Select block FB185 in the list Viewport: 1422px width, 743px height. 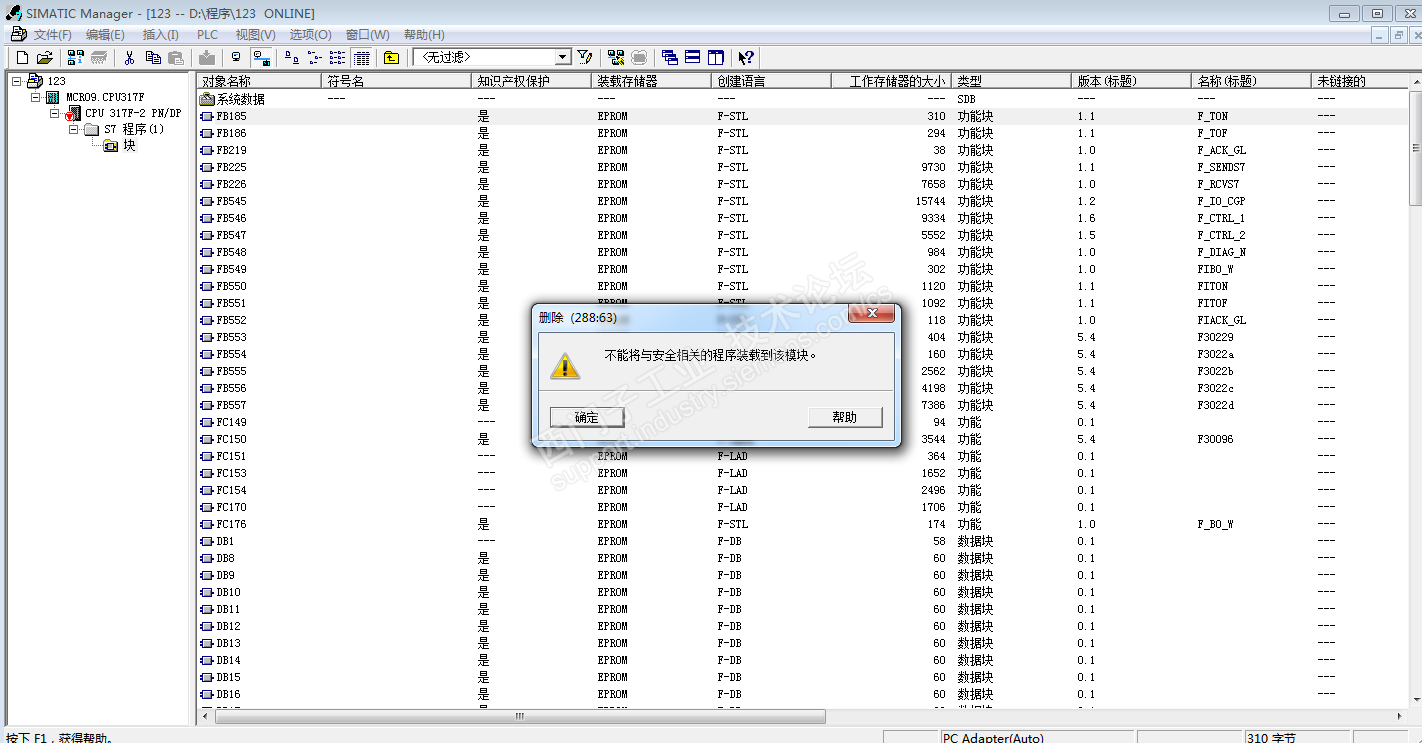231,116
